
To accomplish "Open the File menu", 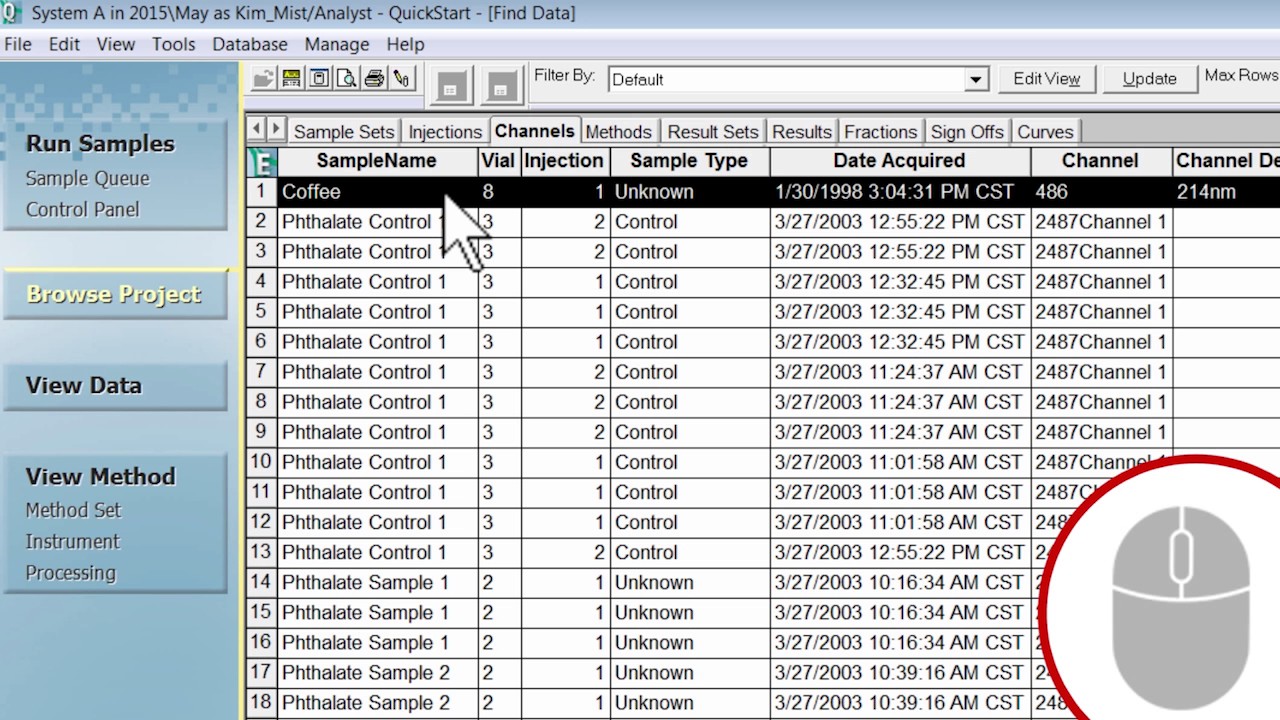I will (18, 44).
